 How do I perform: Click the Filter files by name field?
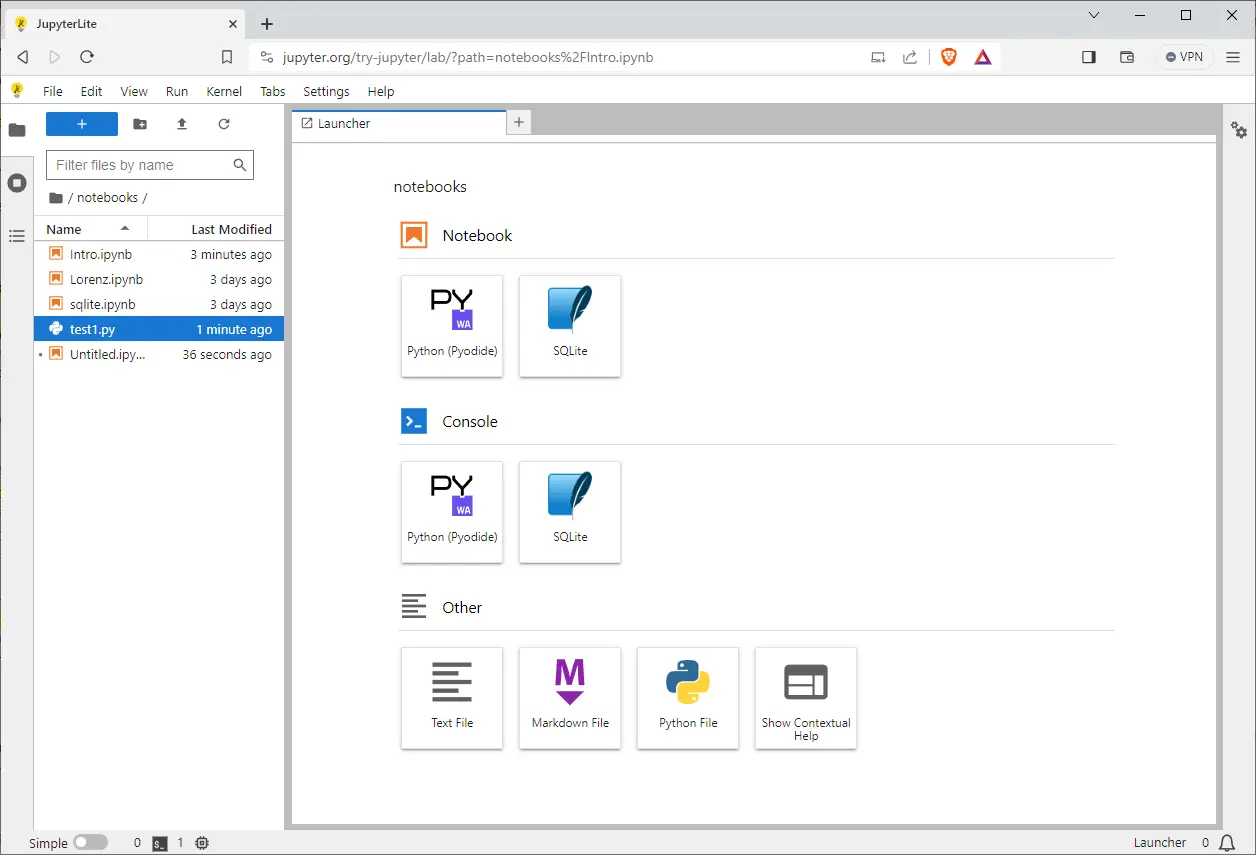(150, 165)
